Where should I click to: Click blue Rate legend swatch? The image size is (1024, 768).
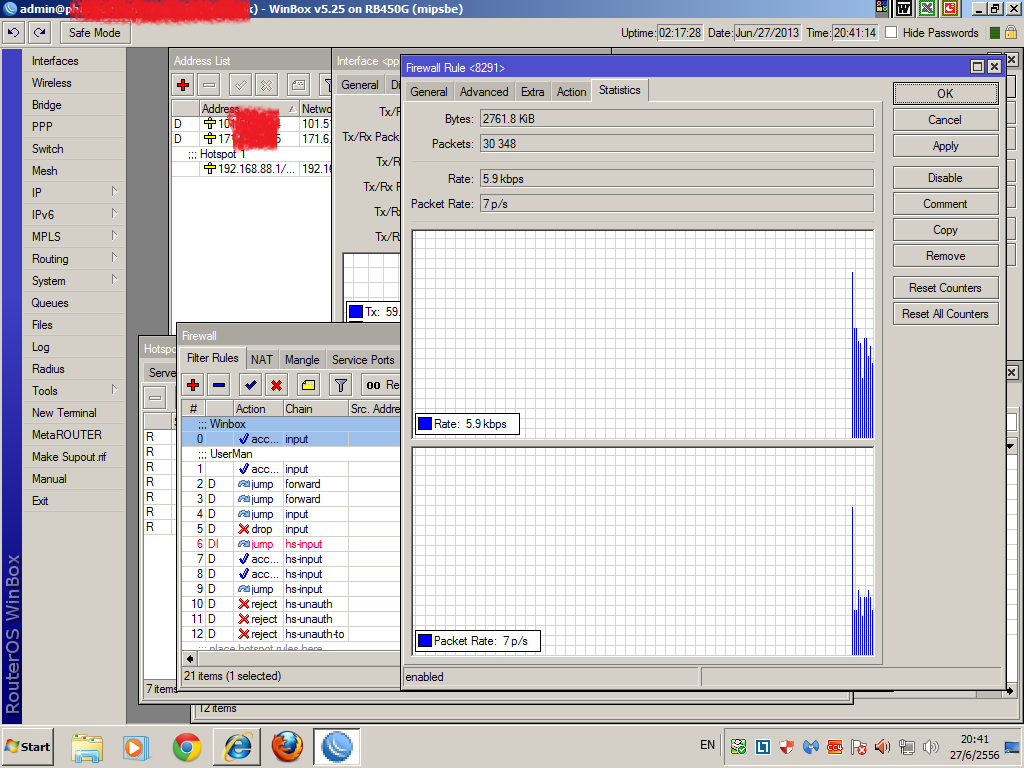coord(424,424)
